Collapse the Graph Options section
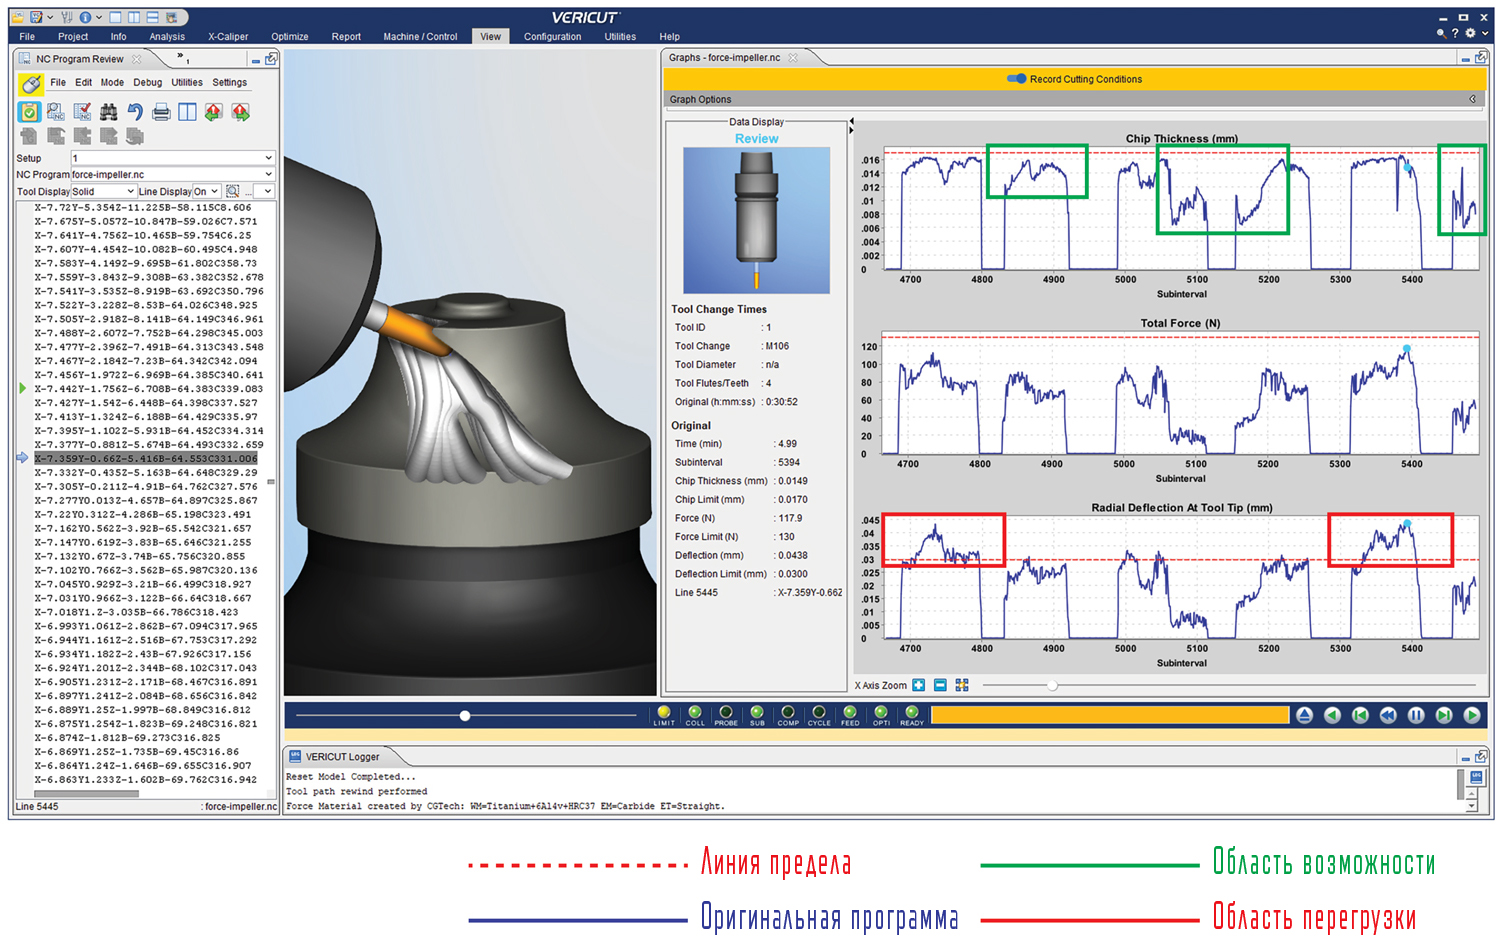1501x943 pixels. pos(1472,99)
